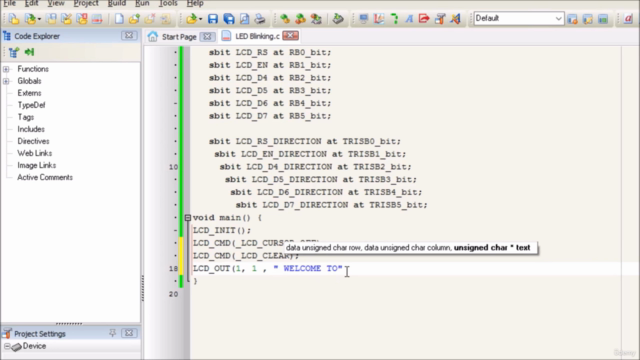Click the Build gears icon
The image size is (640, 360).
(285, 19)
